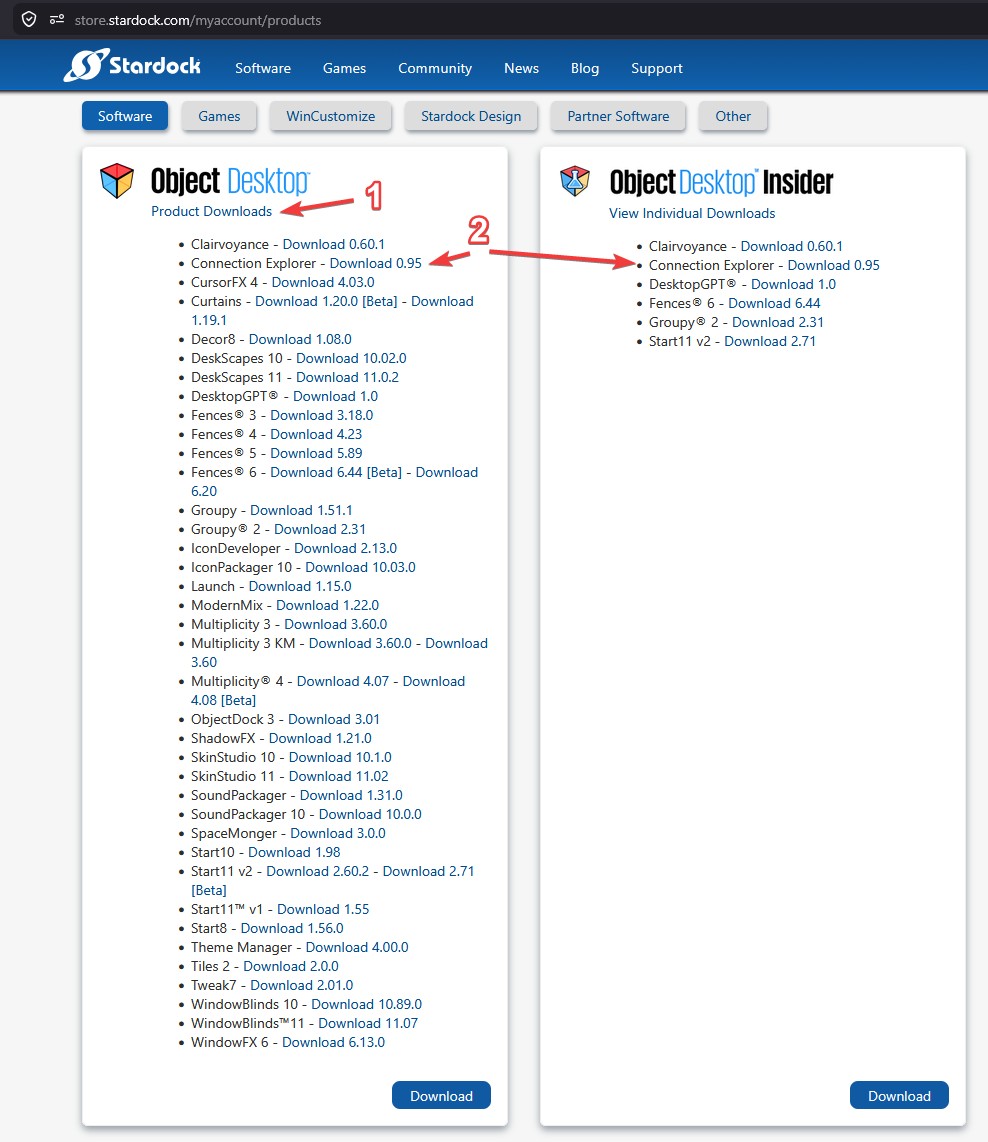Switch to the Stardock Design tab
Image resolution: width=988 pixels, height=1142 pixels.
[x=471, y=116]
